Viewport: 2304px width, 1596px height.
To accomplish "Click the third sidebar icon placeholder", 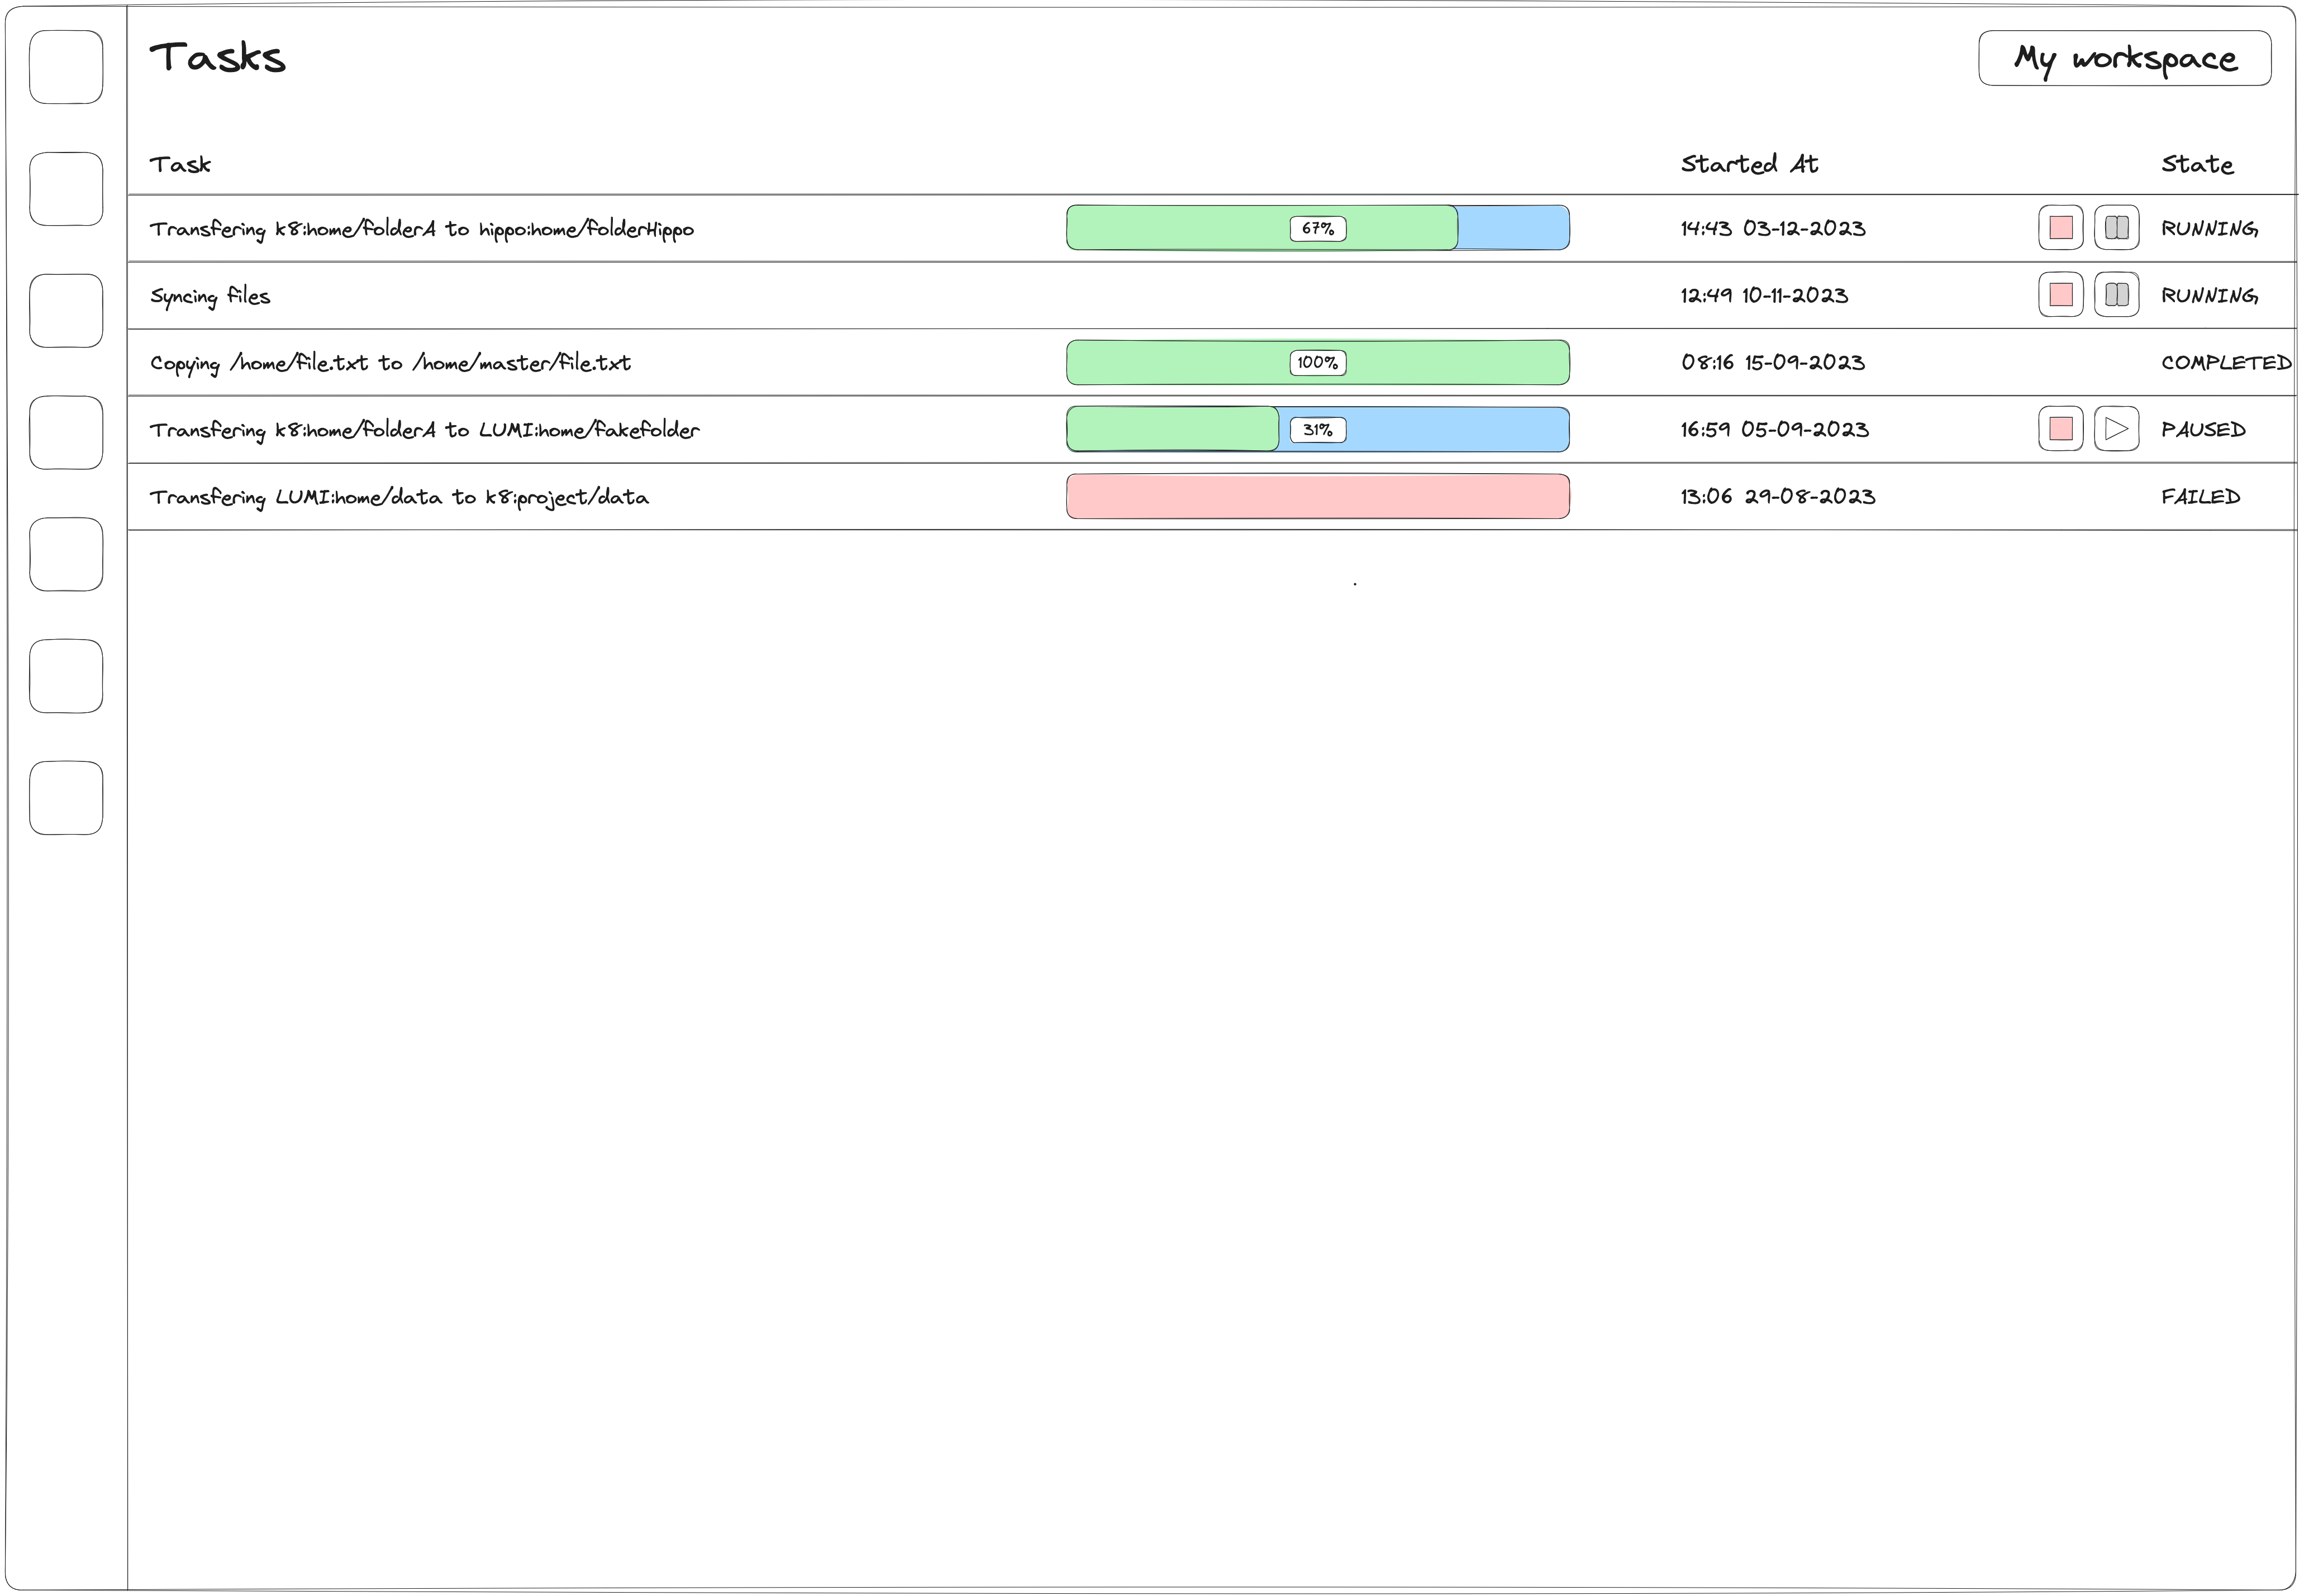I will pos(66,311).
